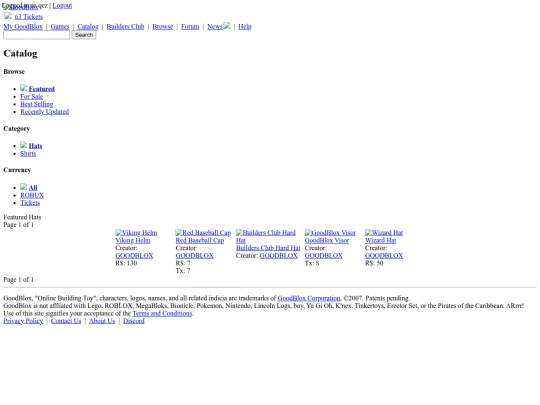Open Builders Club Hard Hat name link
This screenshot has height=405, width=540.
tap(268, 248)
